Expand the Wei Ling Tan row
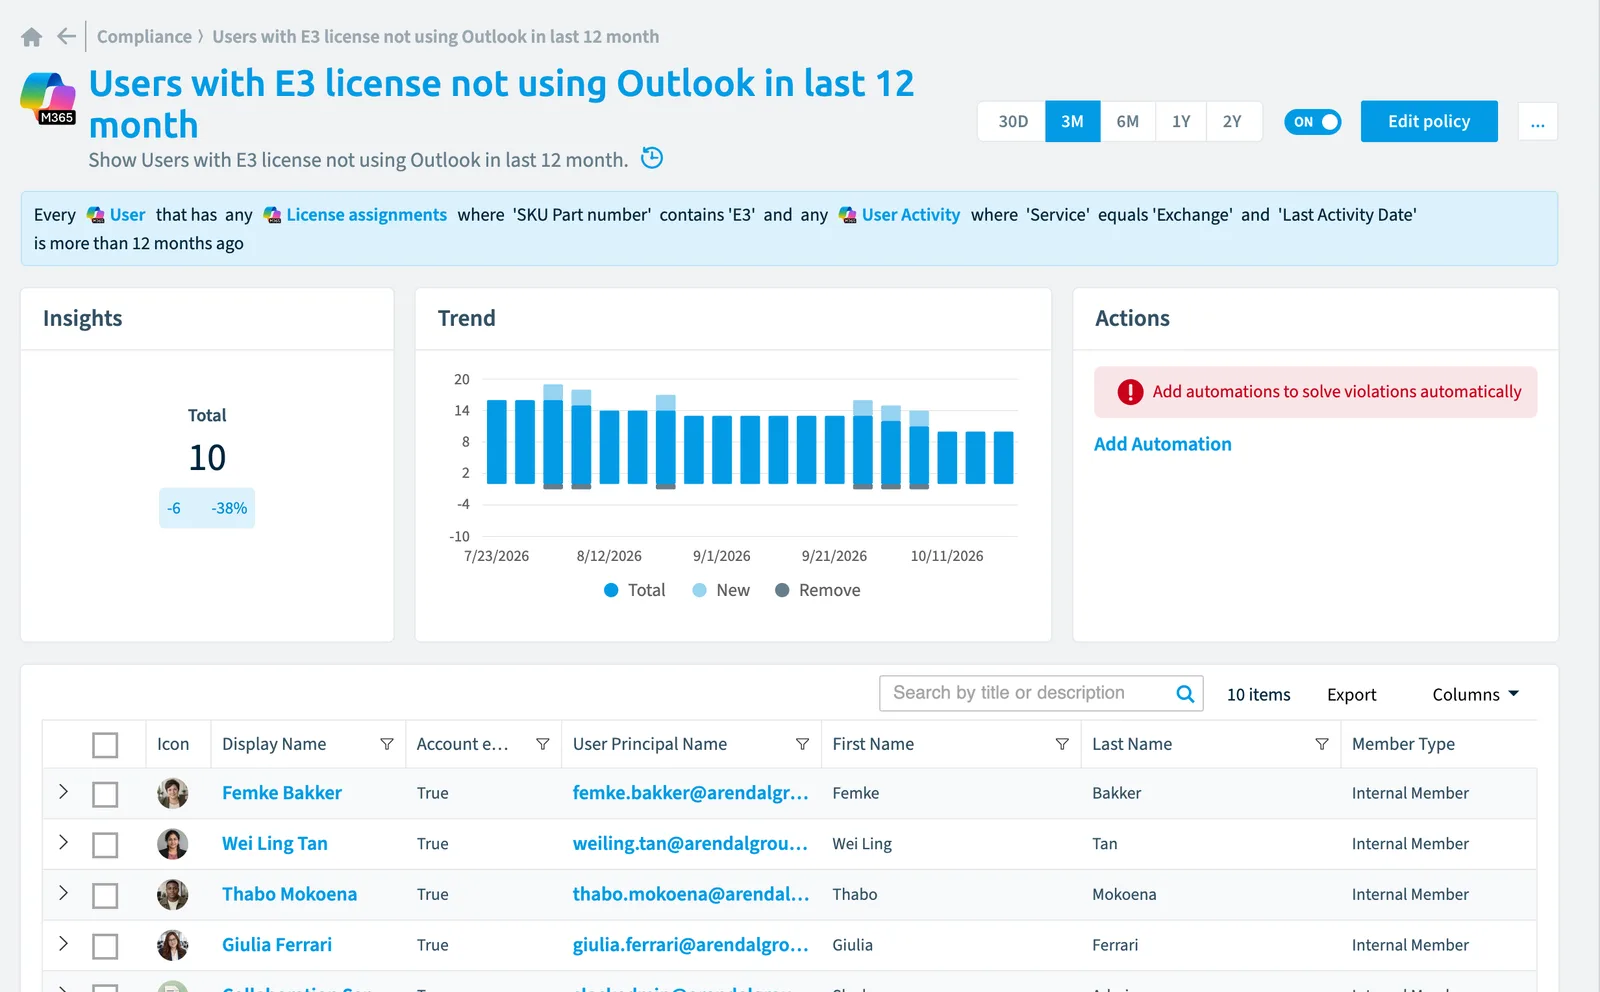The width and height of the screenshot is (1600, 992). click(63, 842)
